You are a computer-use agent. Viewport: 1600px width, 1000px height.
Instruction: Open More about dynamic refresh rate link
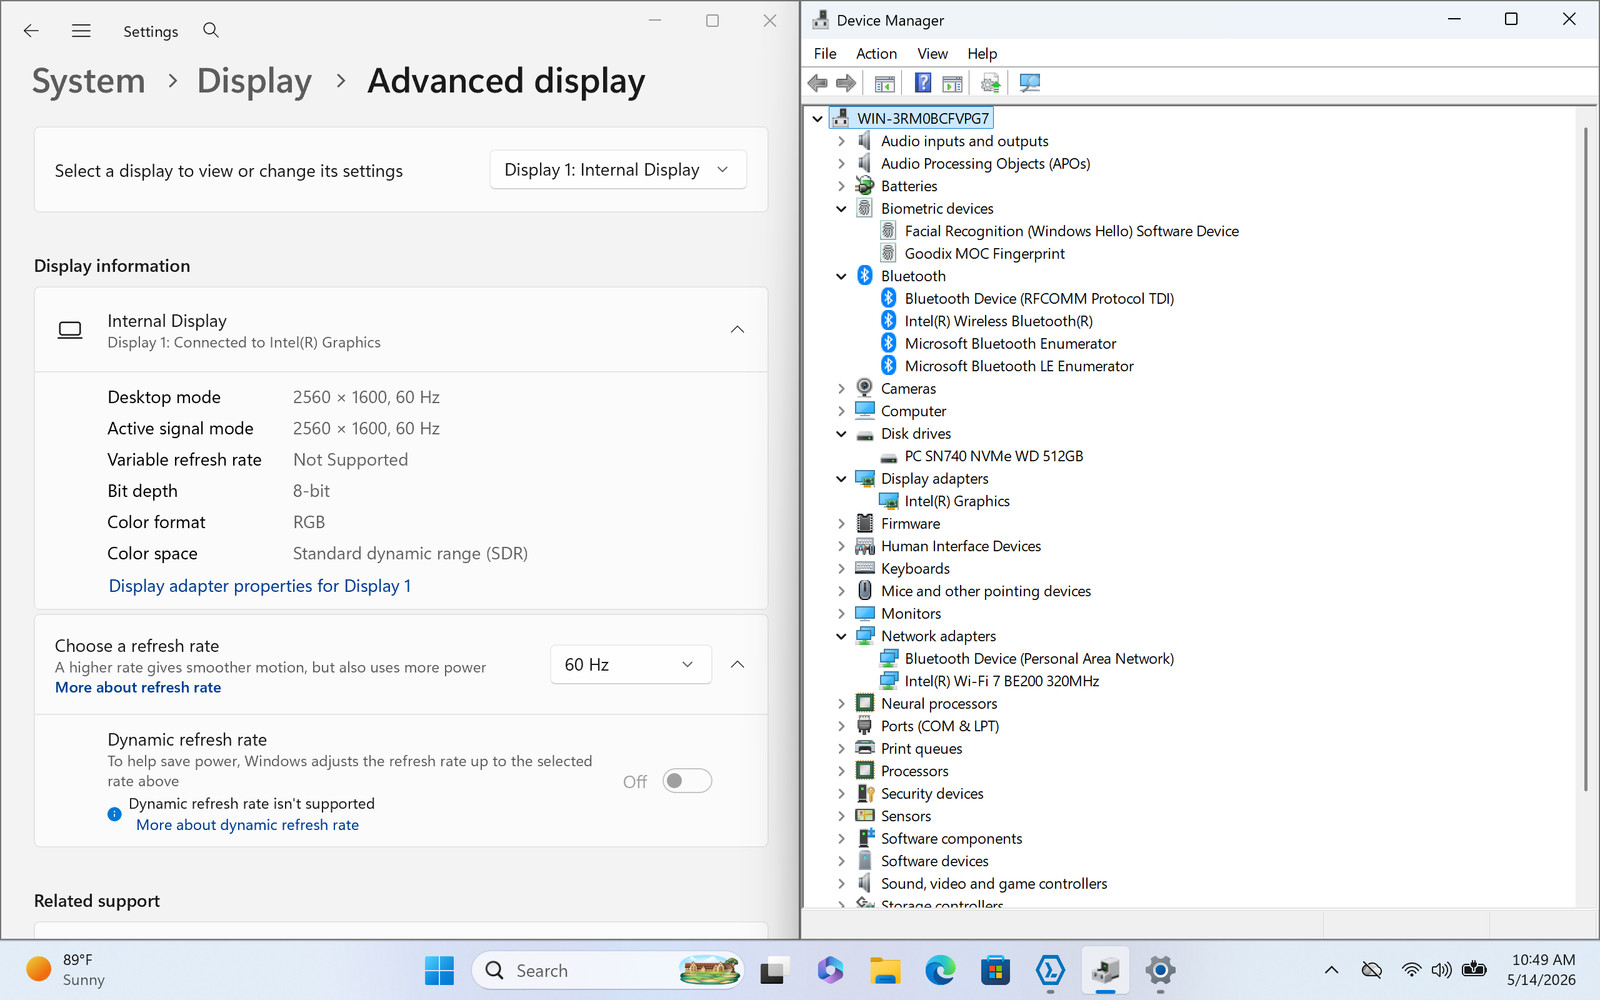pyautogui.click(x=247, y=825)
